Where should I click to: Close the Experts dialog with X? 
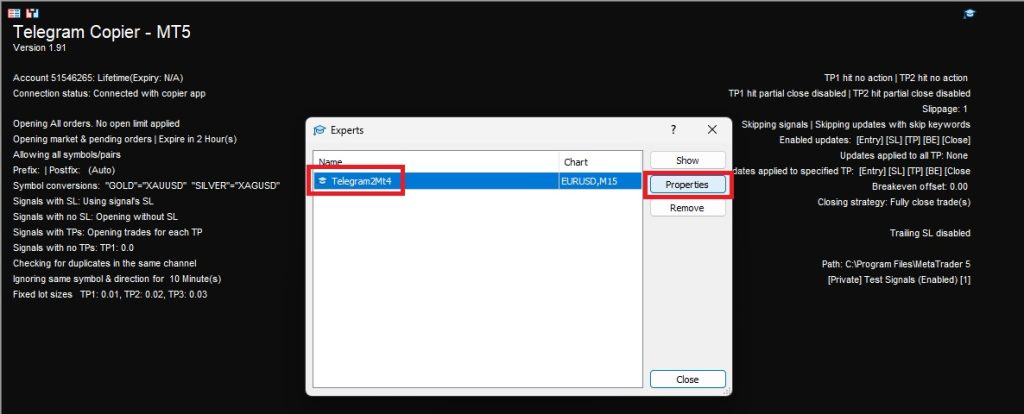712,130
